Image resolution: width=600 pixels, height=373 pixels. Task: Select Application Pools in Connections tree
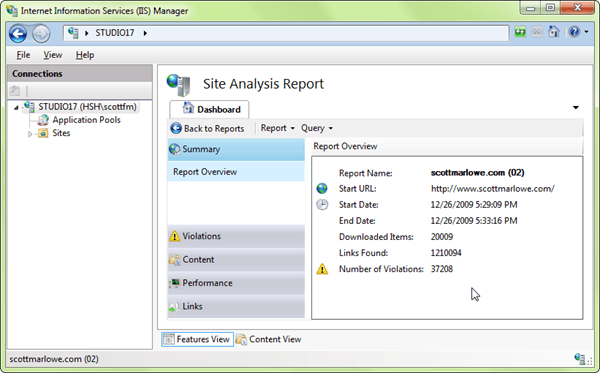pos(86,120)
